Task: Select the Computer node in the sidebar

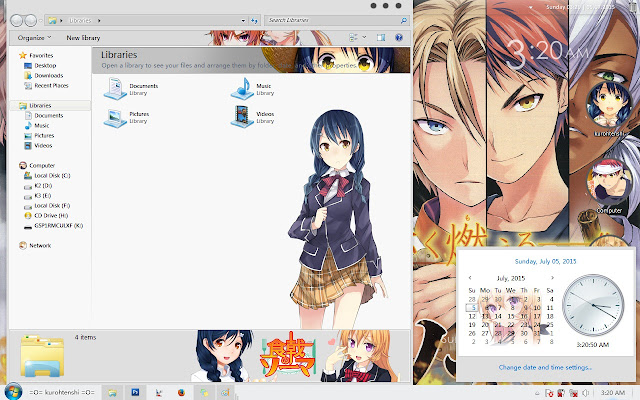Action: point(37,165)
